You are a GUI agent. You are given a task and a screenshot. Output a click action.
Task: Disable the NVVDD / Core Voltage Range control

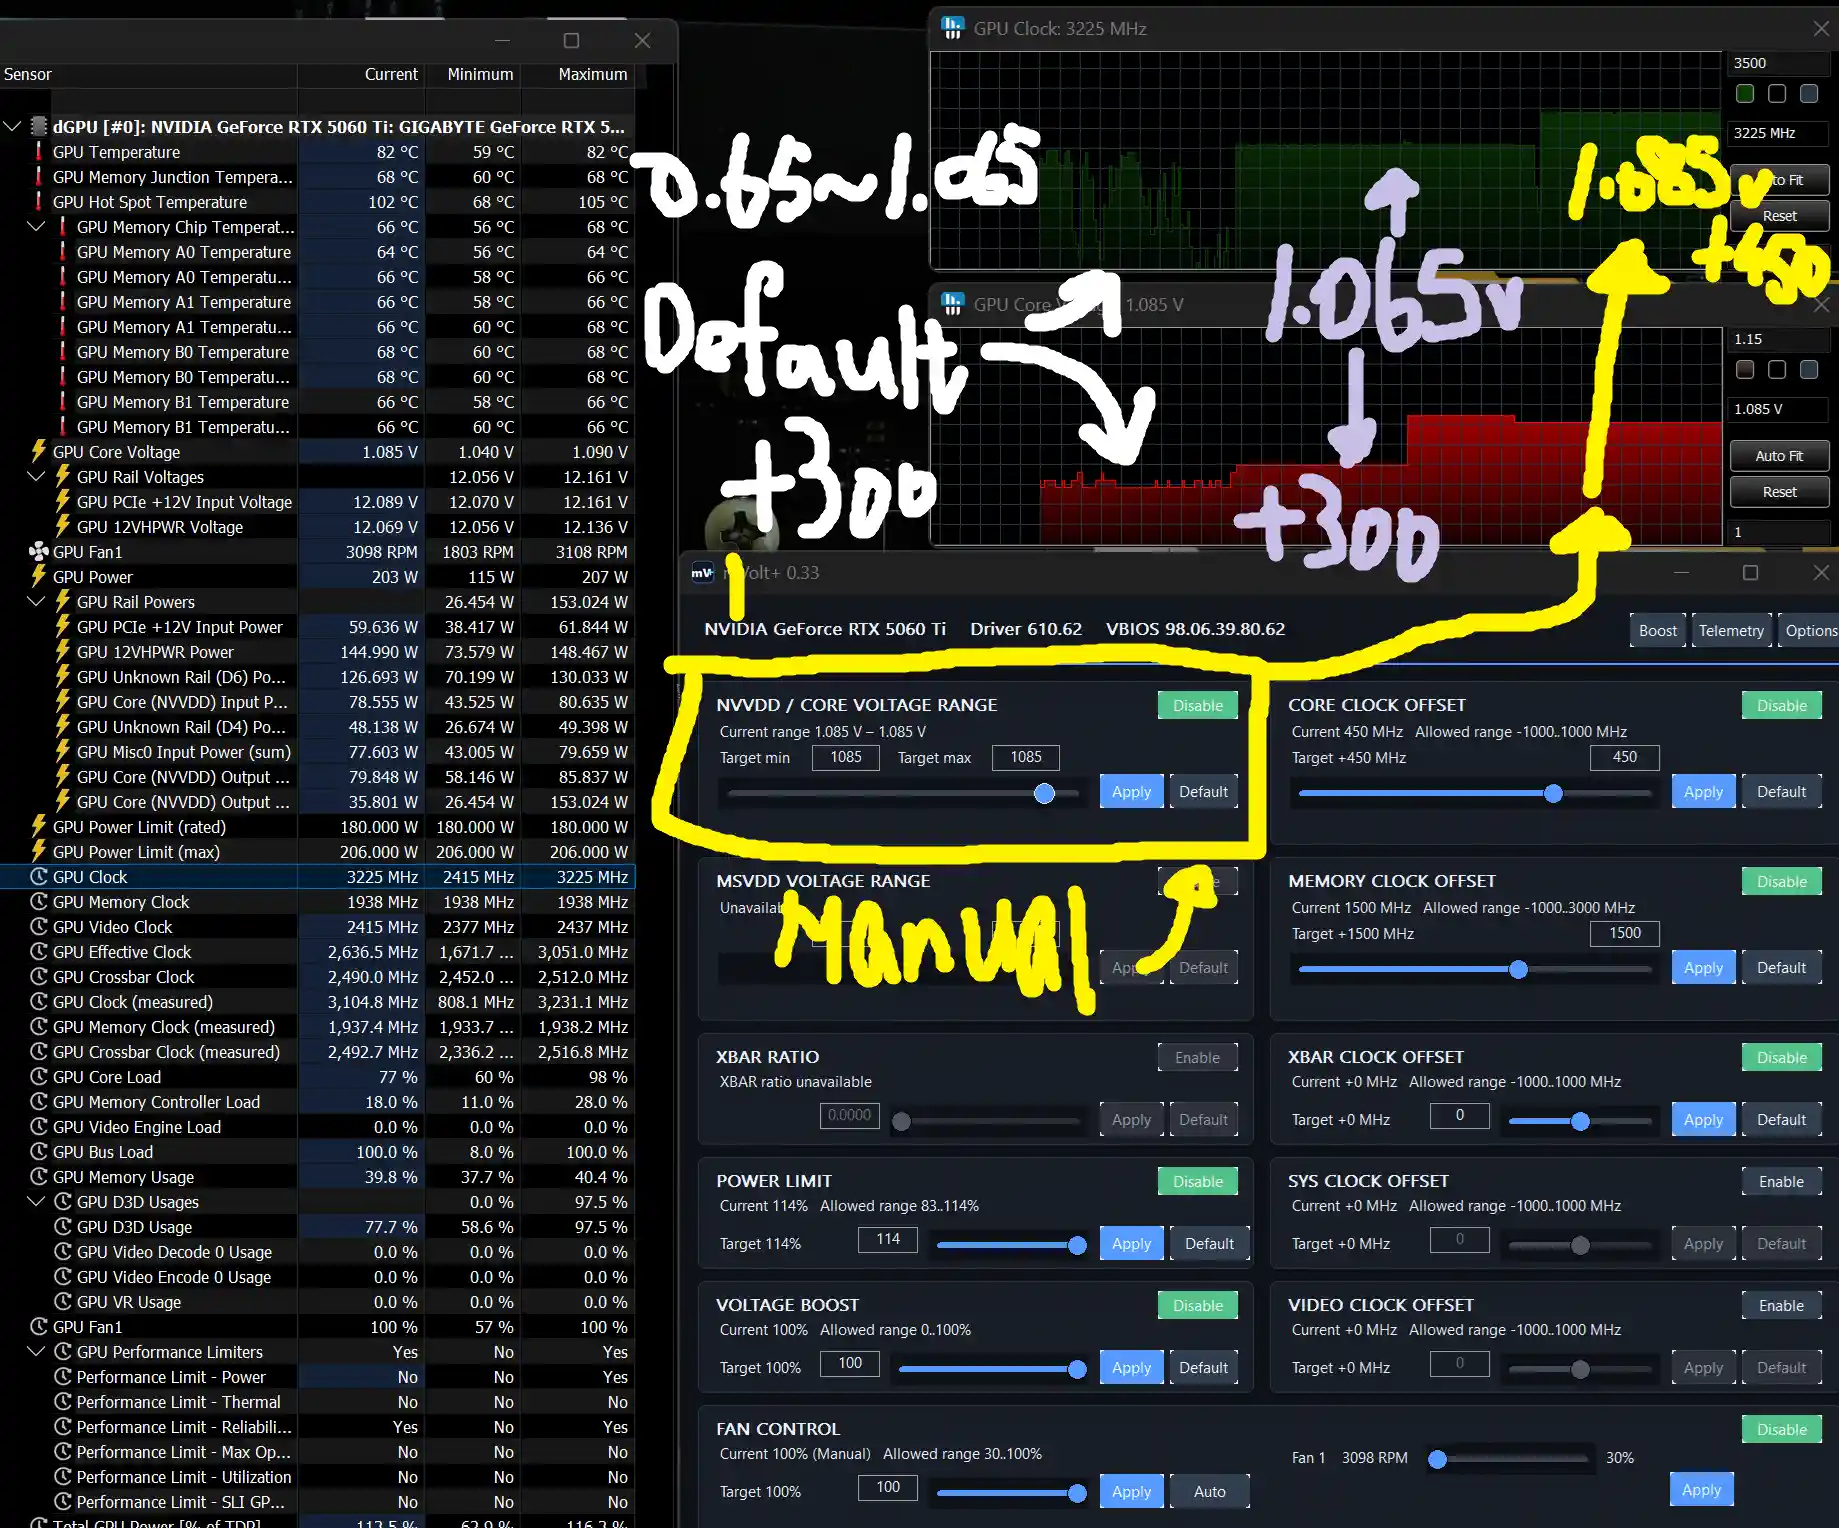click(1198, 706)
